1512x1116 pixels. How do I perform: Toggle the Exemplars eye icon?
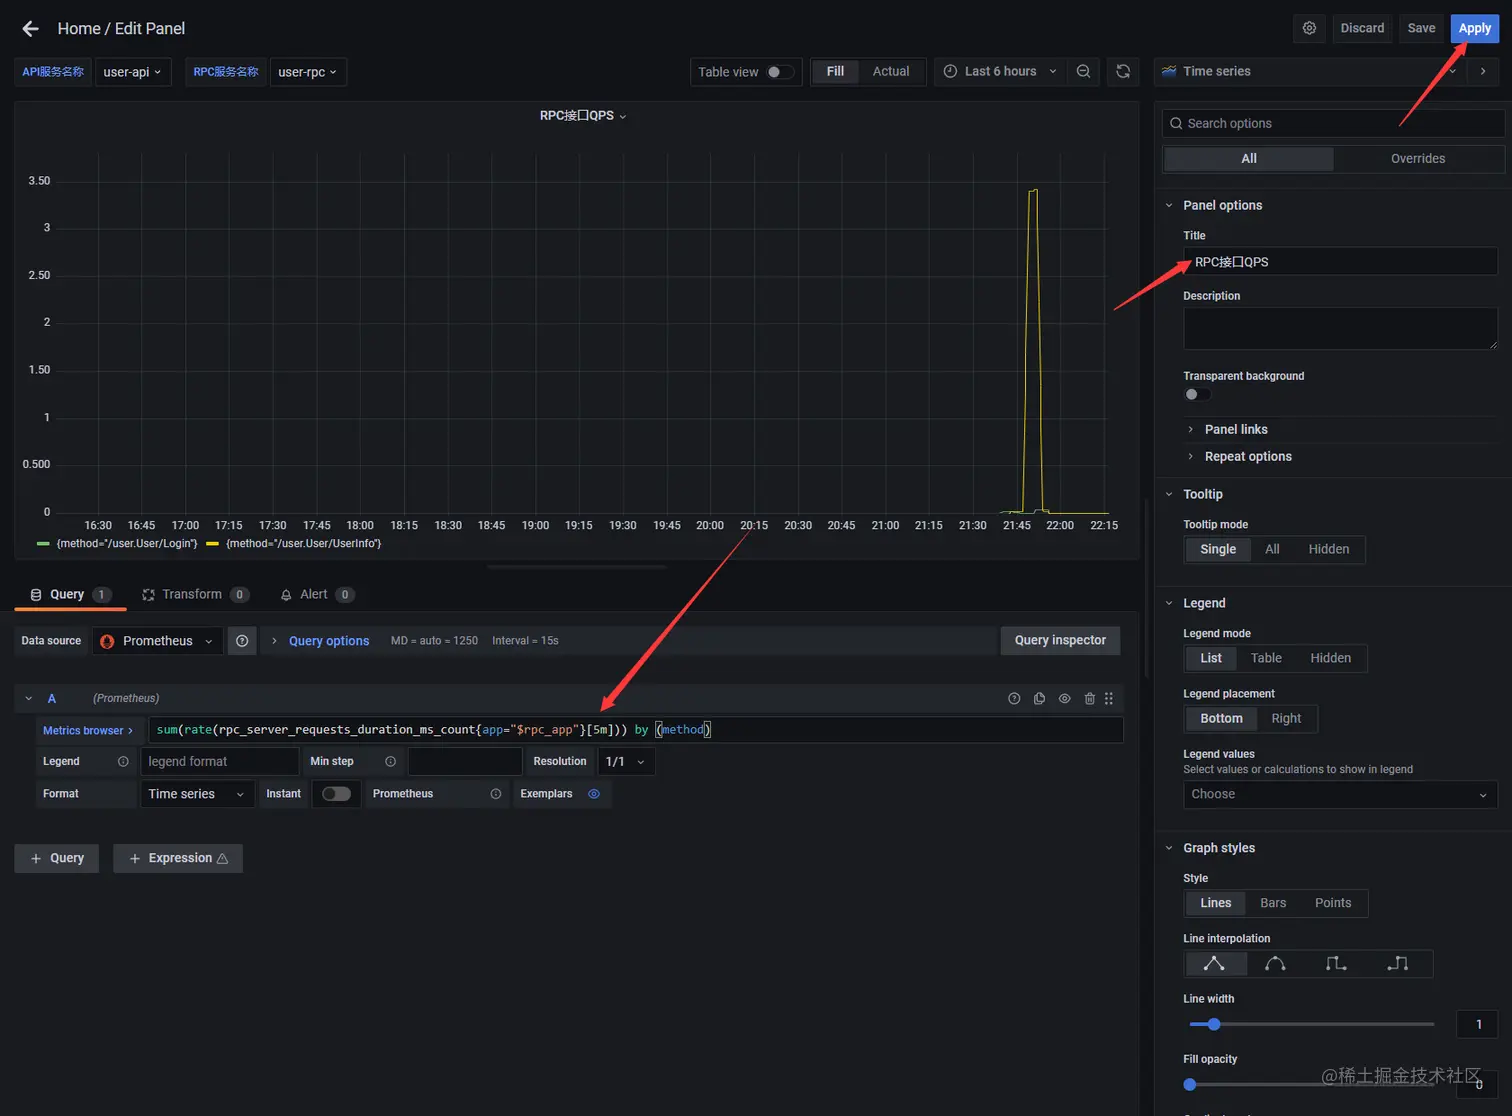click(594, 794)
